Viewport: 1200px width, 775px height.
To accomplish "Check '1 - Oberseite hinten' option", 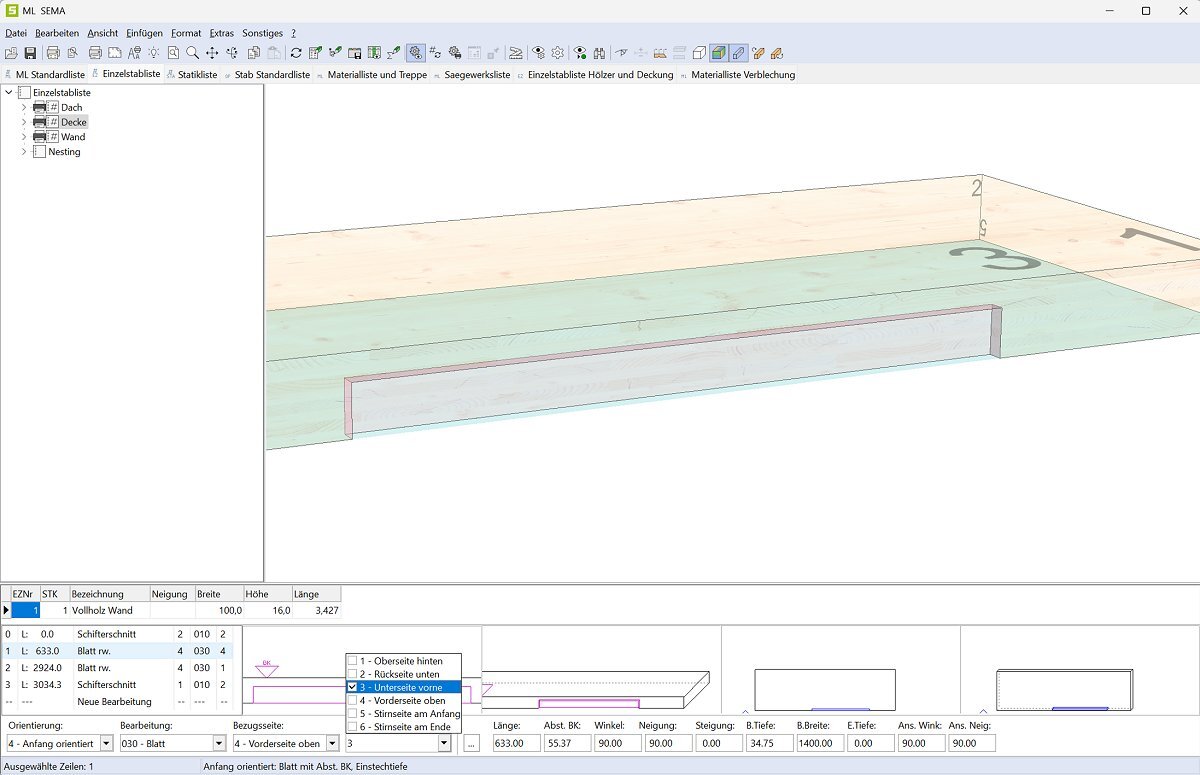I will 353,661.
